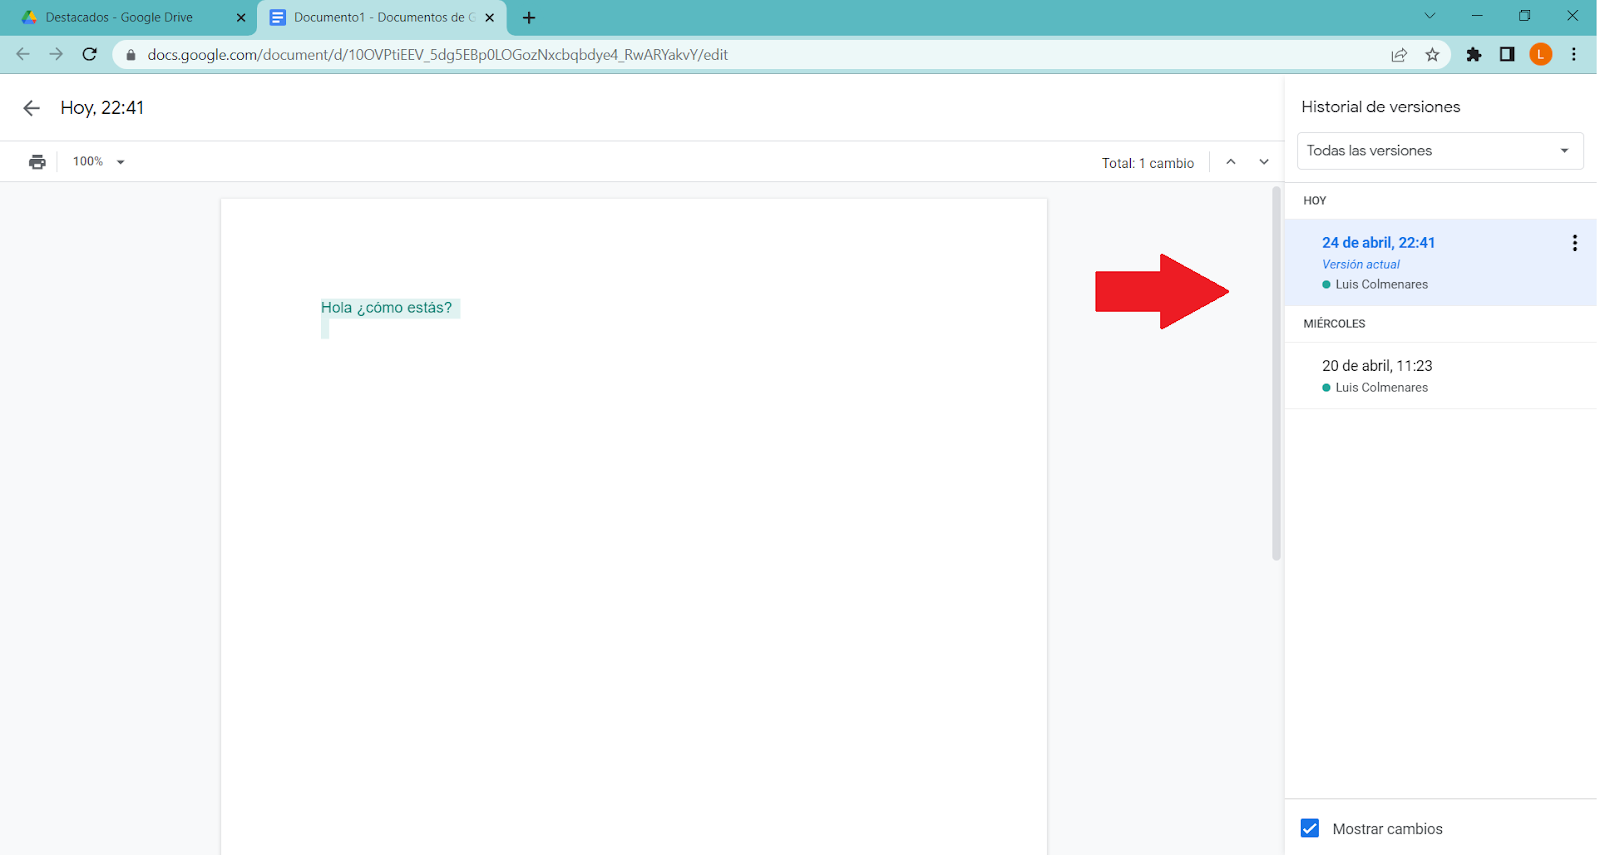
Task: Open the orange L profile avatar
Action: coord(1540,55)
